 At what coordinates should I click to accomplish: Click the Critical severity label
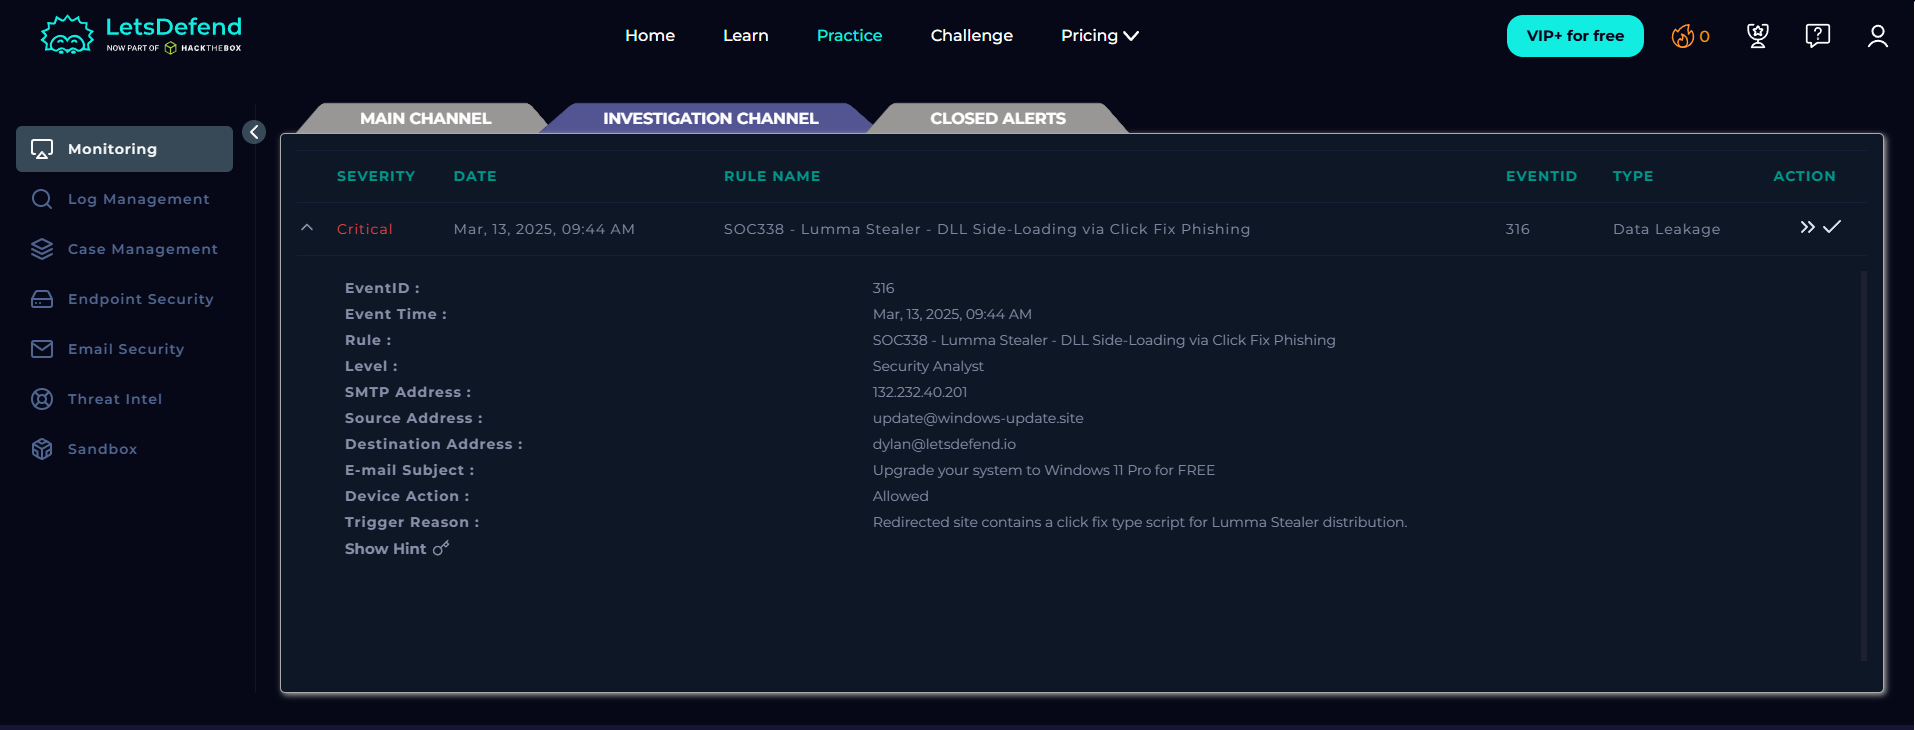point(364,229)
